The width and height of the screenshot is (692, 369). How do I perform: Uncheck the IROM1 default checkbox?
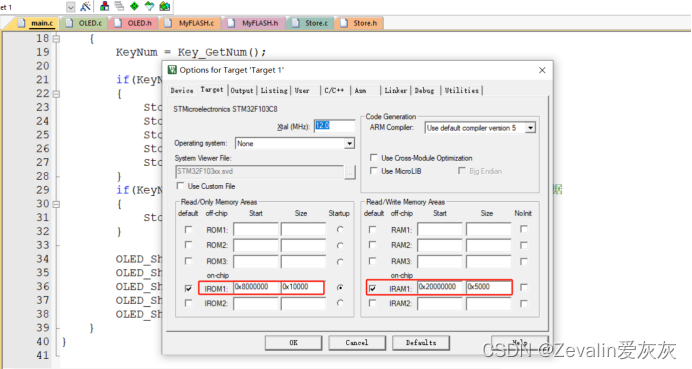click(x=188, y=288)
